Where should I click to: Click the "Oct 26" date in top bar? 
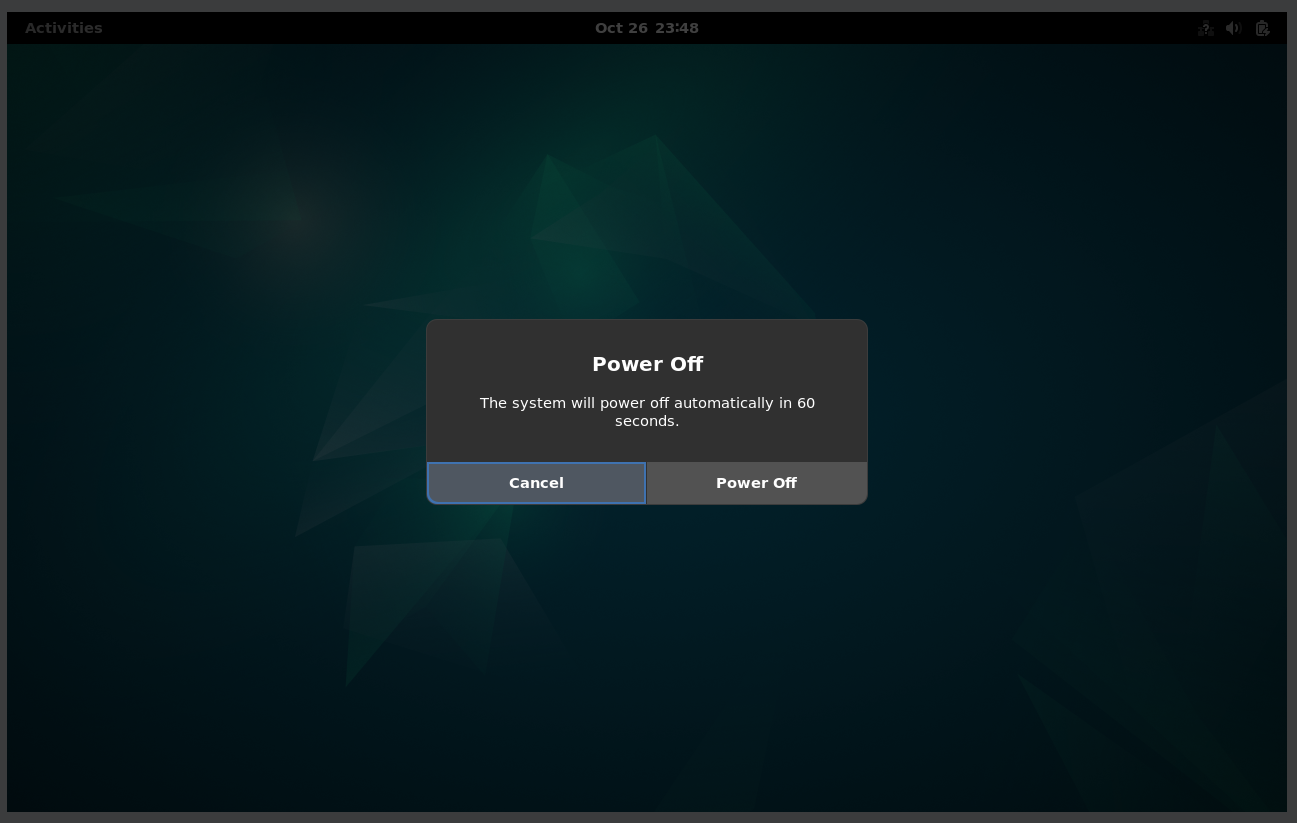[x=621, y=28]
